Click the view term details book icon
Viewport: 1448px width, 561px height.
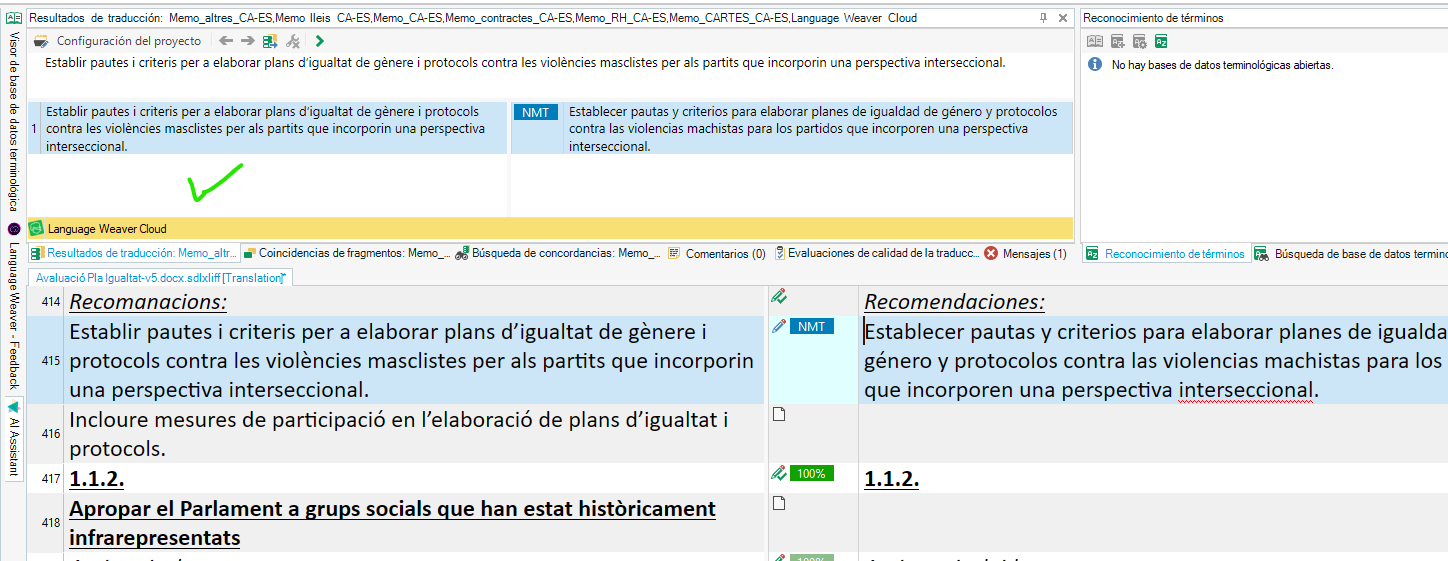click(x=1095, y=41)
